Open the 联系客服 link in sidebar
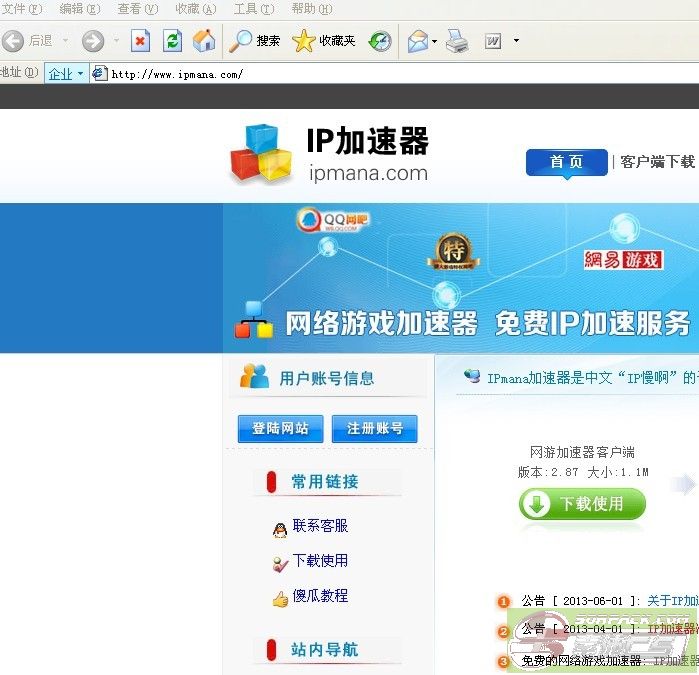Viewport: 699px width, 675px height. pyautogui.click(x=319, y=526)
